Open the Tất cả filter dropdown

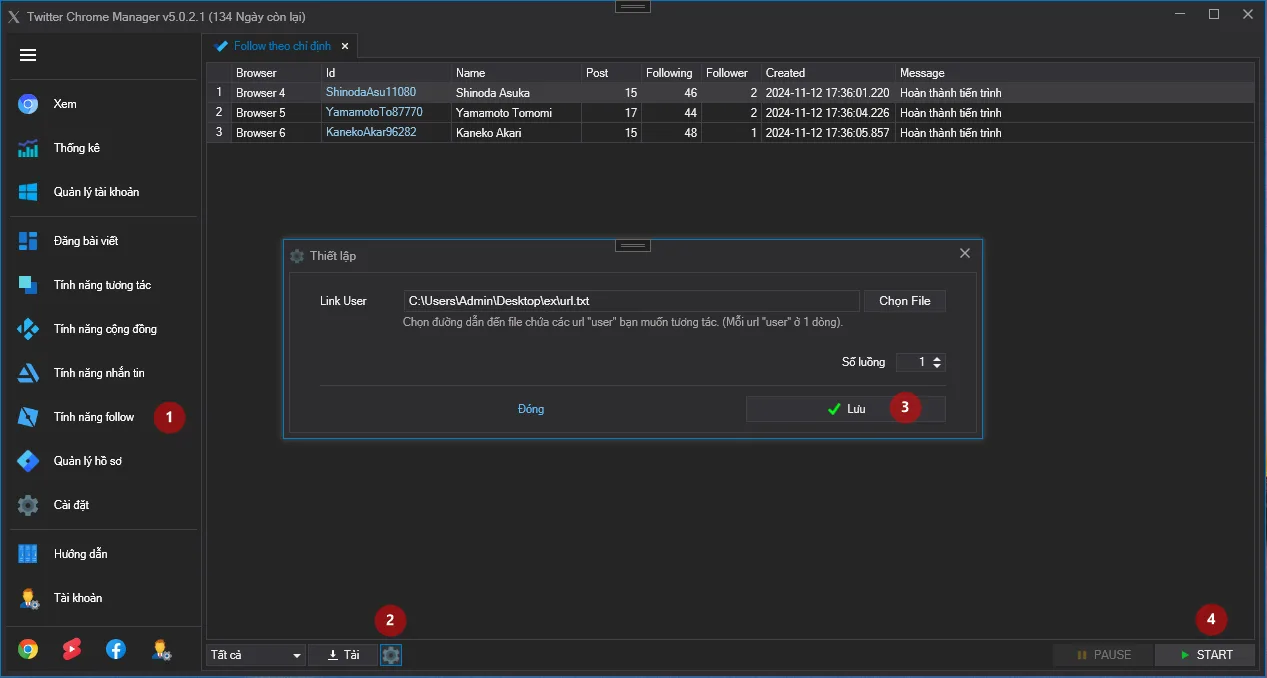pyautogui.click(x=256, y=655)
